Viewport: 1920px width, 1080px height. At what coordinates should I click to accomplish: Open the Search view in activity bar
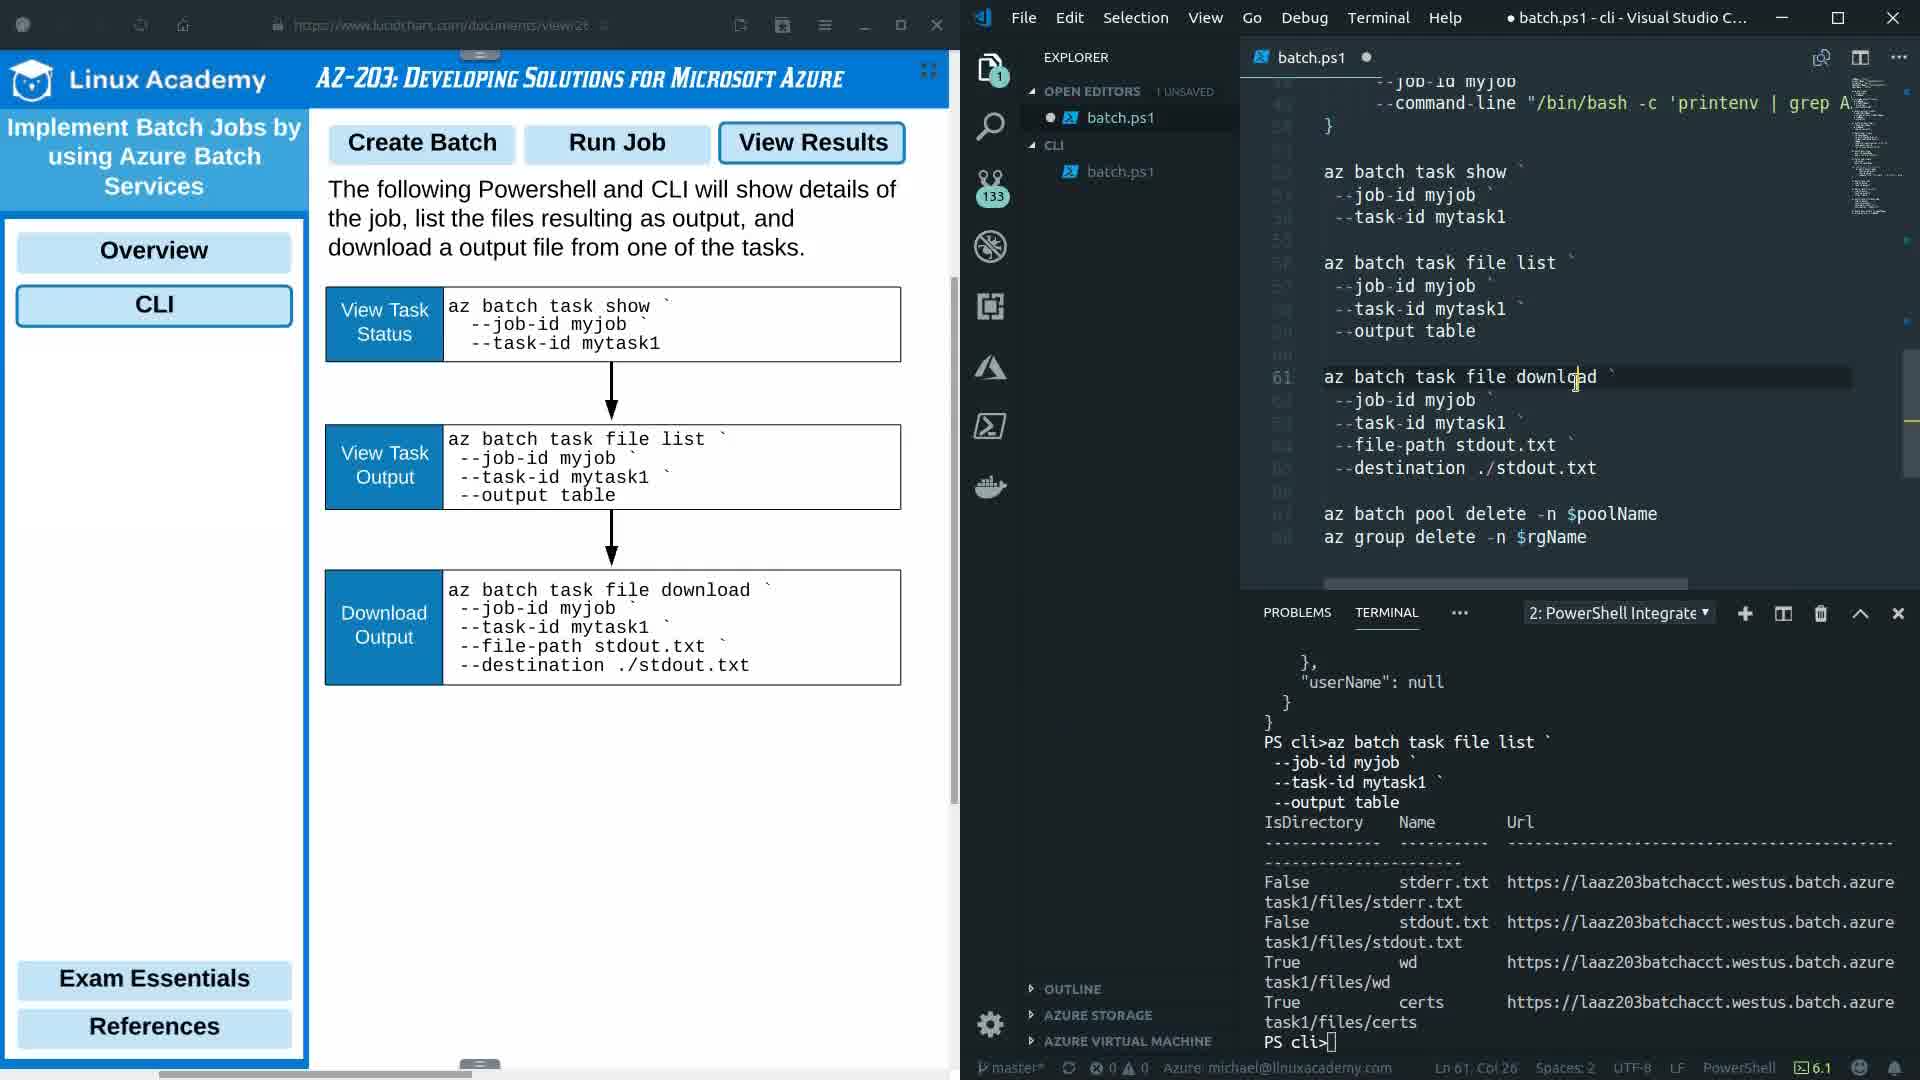[990, 127]
